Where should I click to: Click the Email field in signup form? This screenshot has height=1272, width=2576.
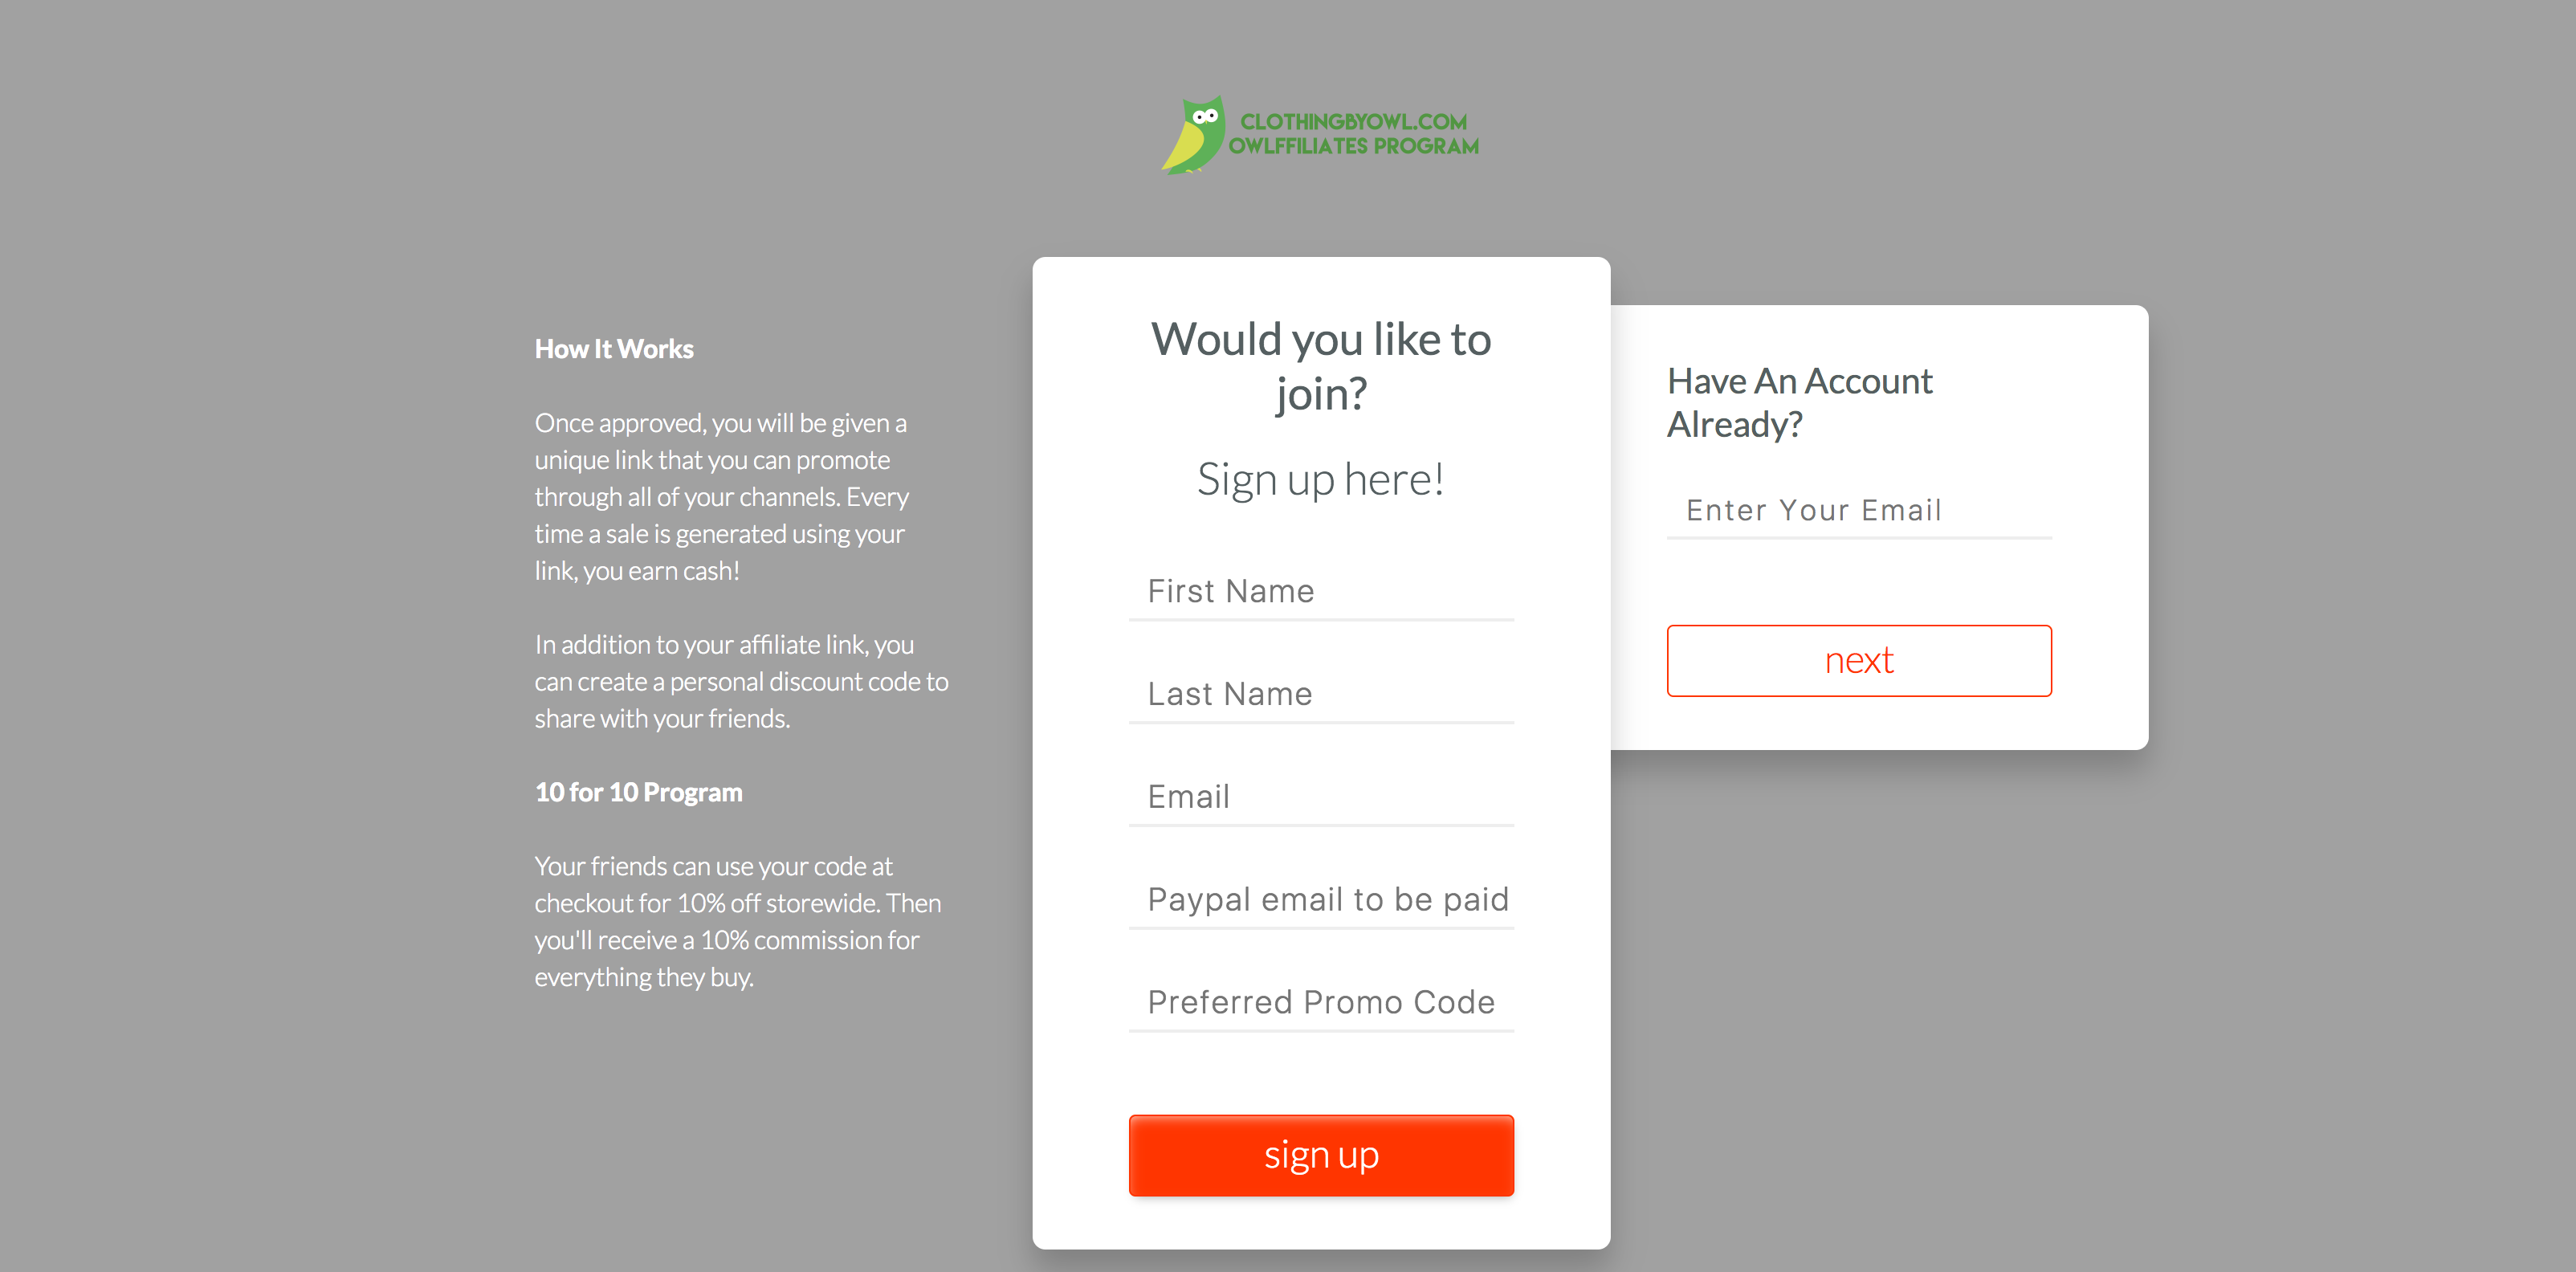(1321, 797)
